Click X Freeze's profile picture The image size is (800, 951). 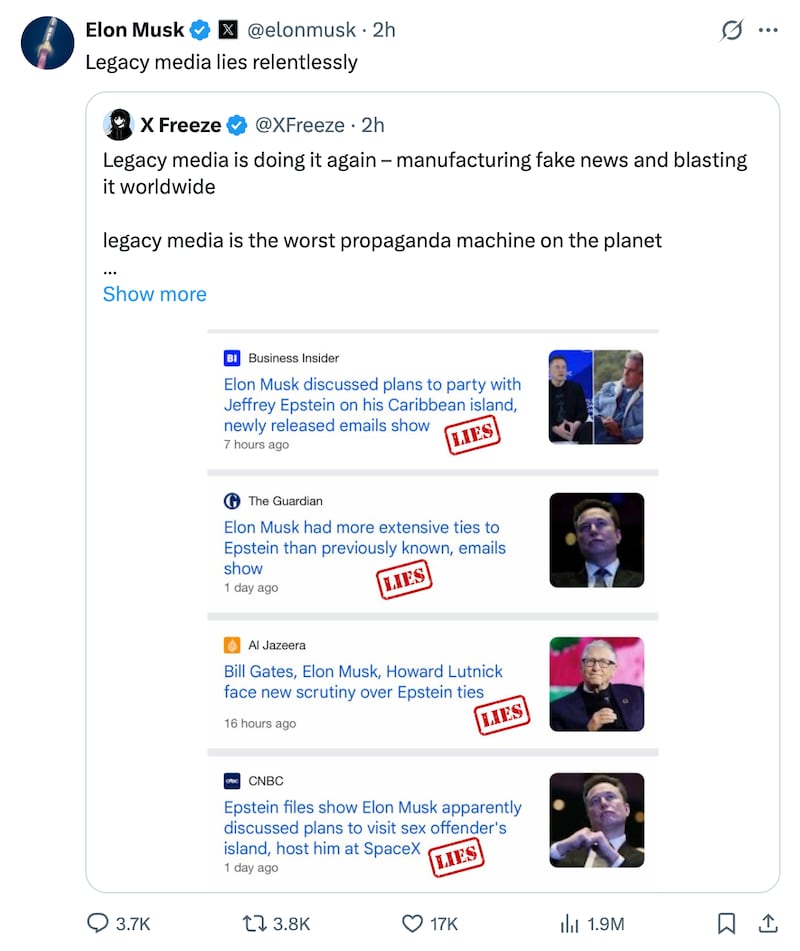point(119,124)
